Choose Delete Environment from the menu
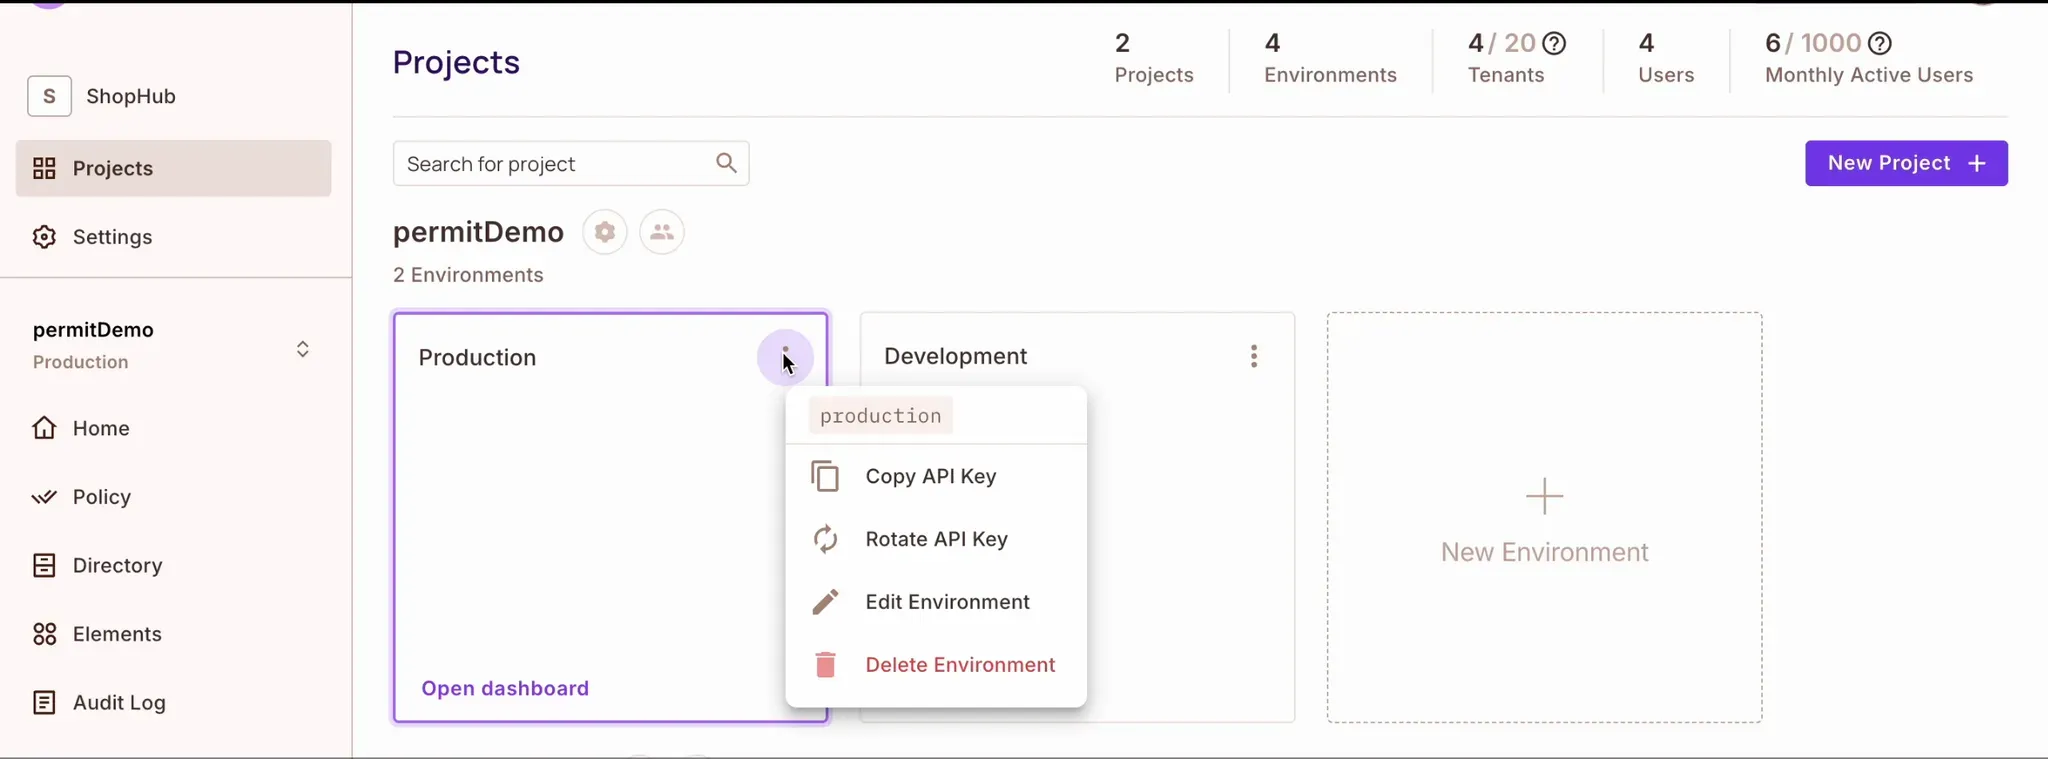The width and height of the screenshot is (2048, 759). tap(959, 665)
